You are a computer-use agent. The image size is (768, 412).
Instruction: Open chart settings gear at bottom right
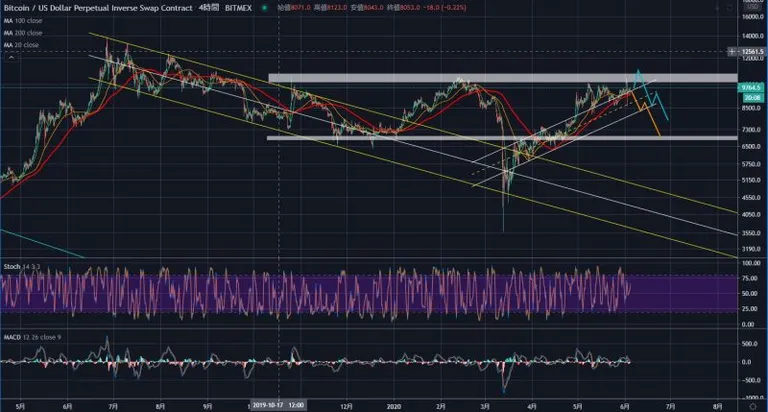coord(753,407)
